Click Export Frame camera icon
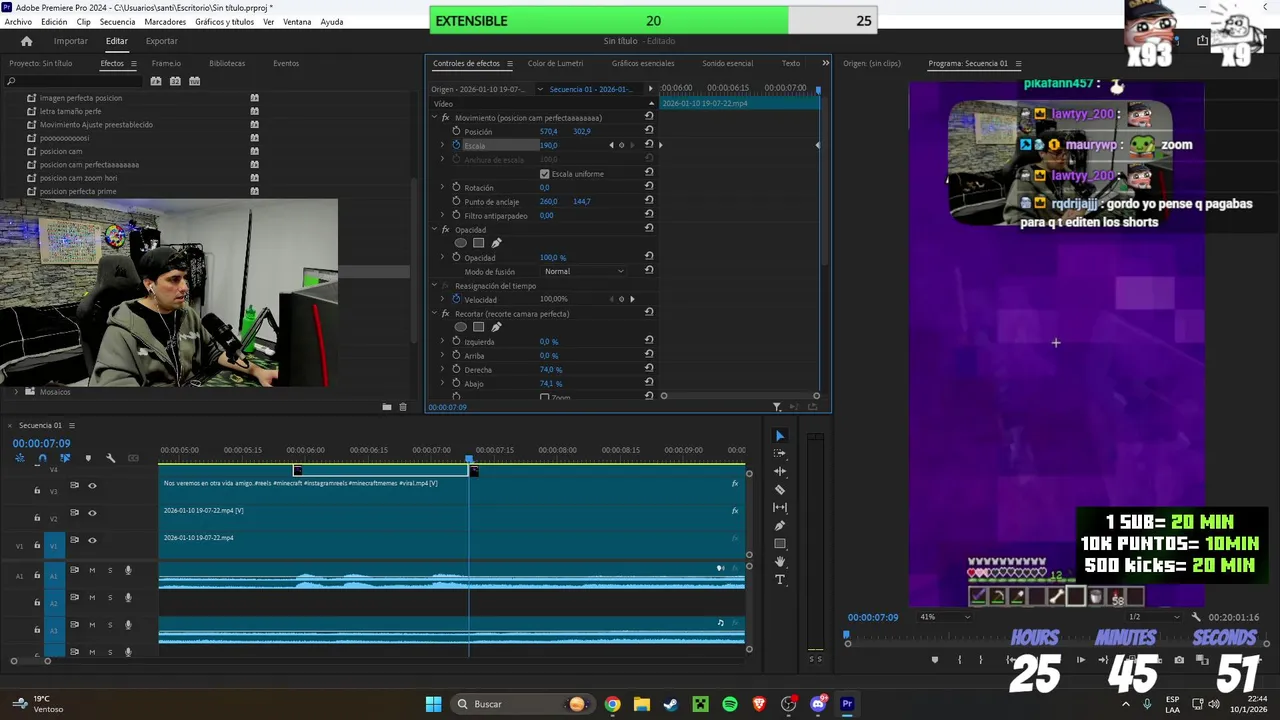This screenshot has height=720, width=1280. click(1179, 660)
